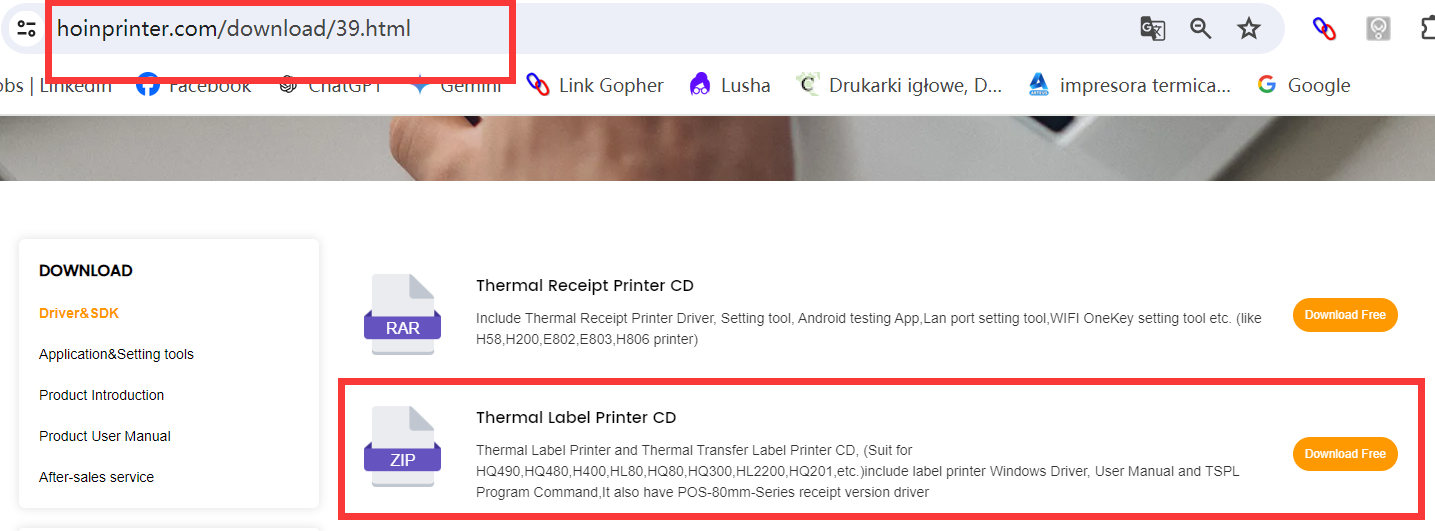Open the Link Gopher extension icon
1435x531 pixels.
tap(1324, 28)
